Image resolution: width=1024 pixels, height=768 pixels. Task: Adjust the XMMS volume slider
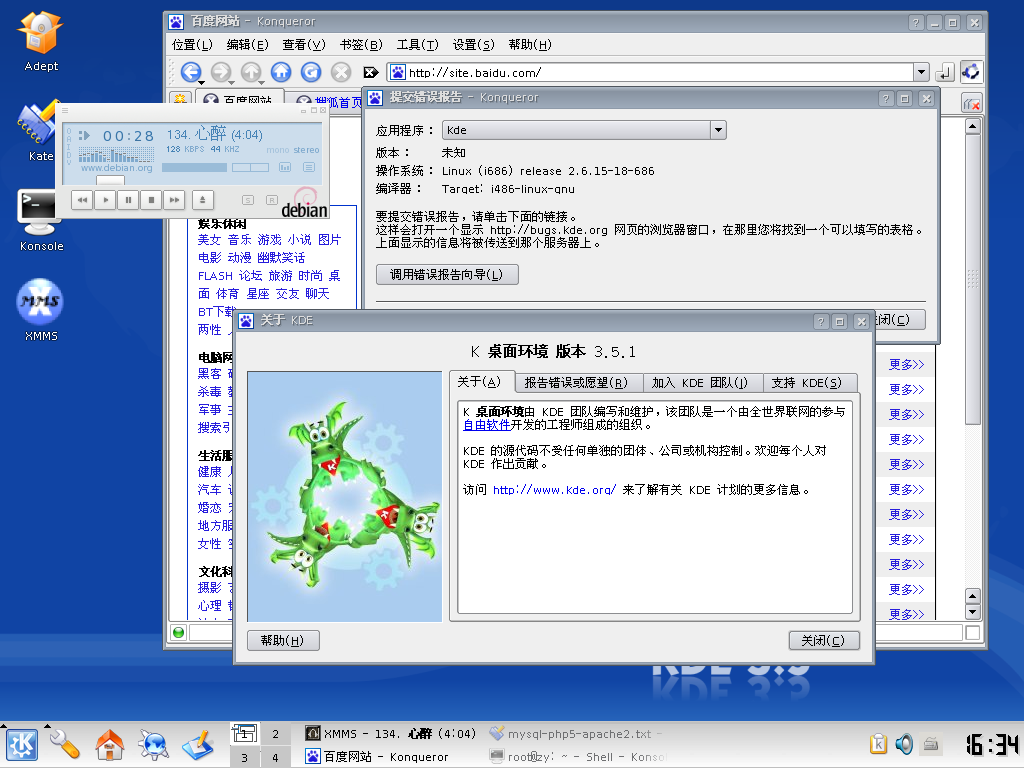(194, 167)
